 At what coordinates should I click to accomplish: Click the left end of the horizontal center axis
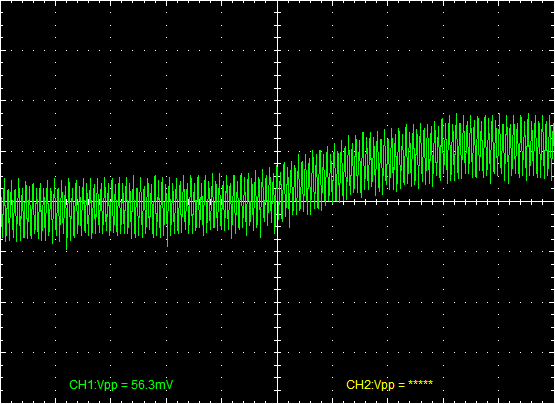coord(2,201)
